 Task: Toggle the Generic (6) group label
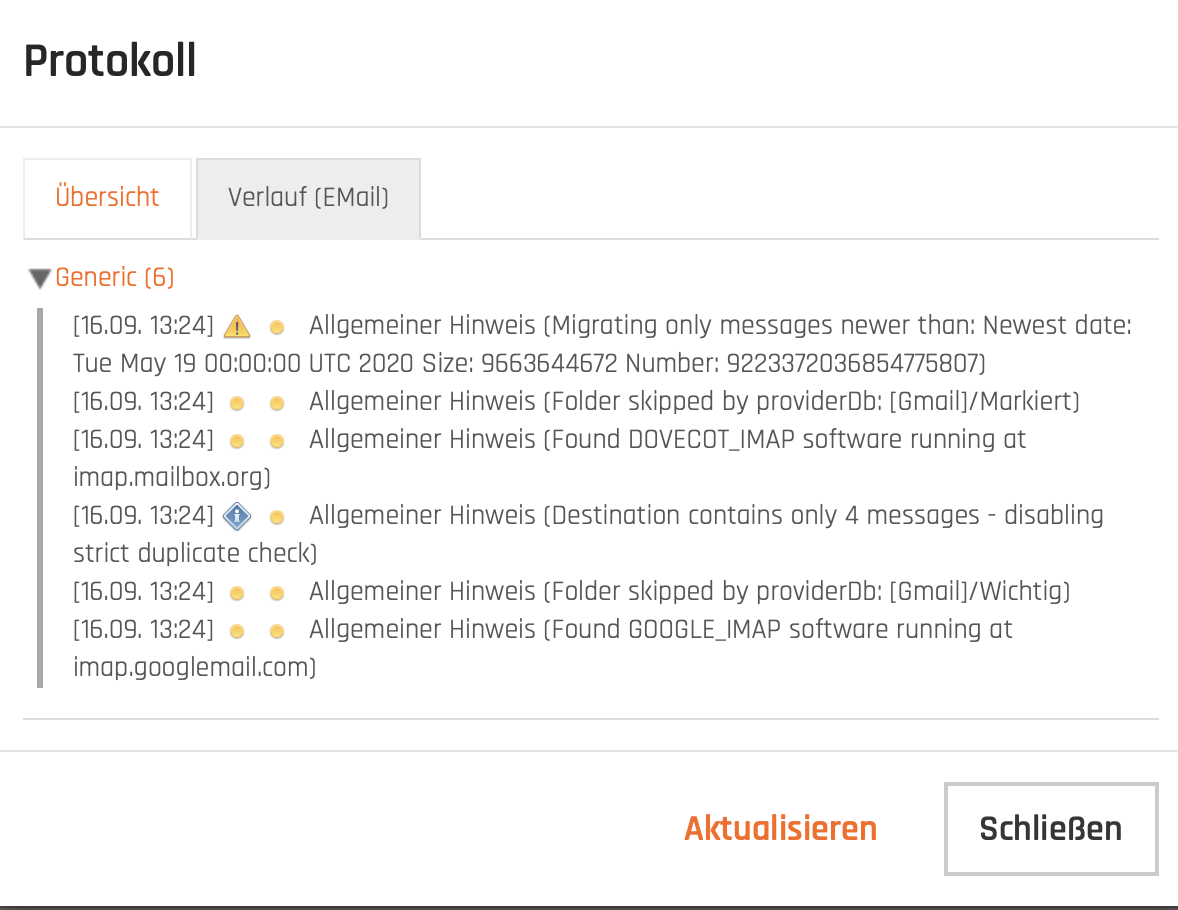(115, 277)
